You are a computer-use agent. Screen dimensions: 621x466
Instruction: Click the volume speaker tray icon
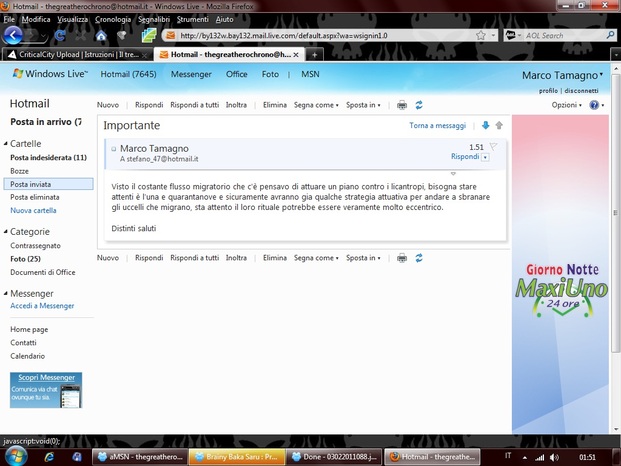[x=554, y=457]
